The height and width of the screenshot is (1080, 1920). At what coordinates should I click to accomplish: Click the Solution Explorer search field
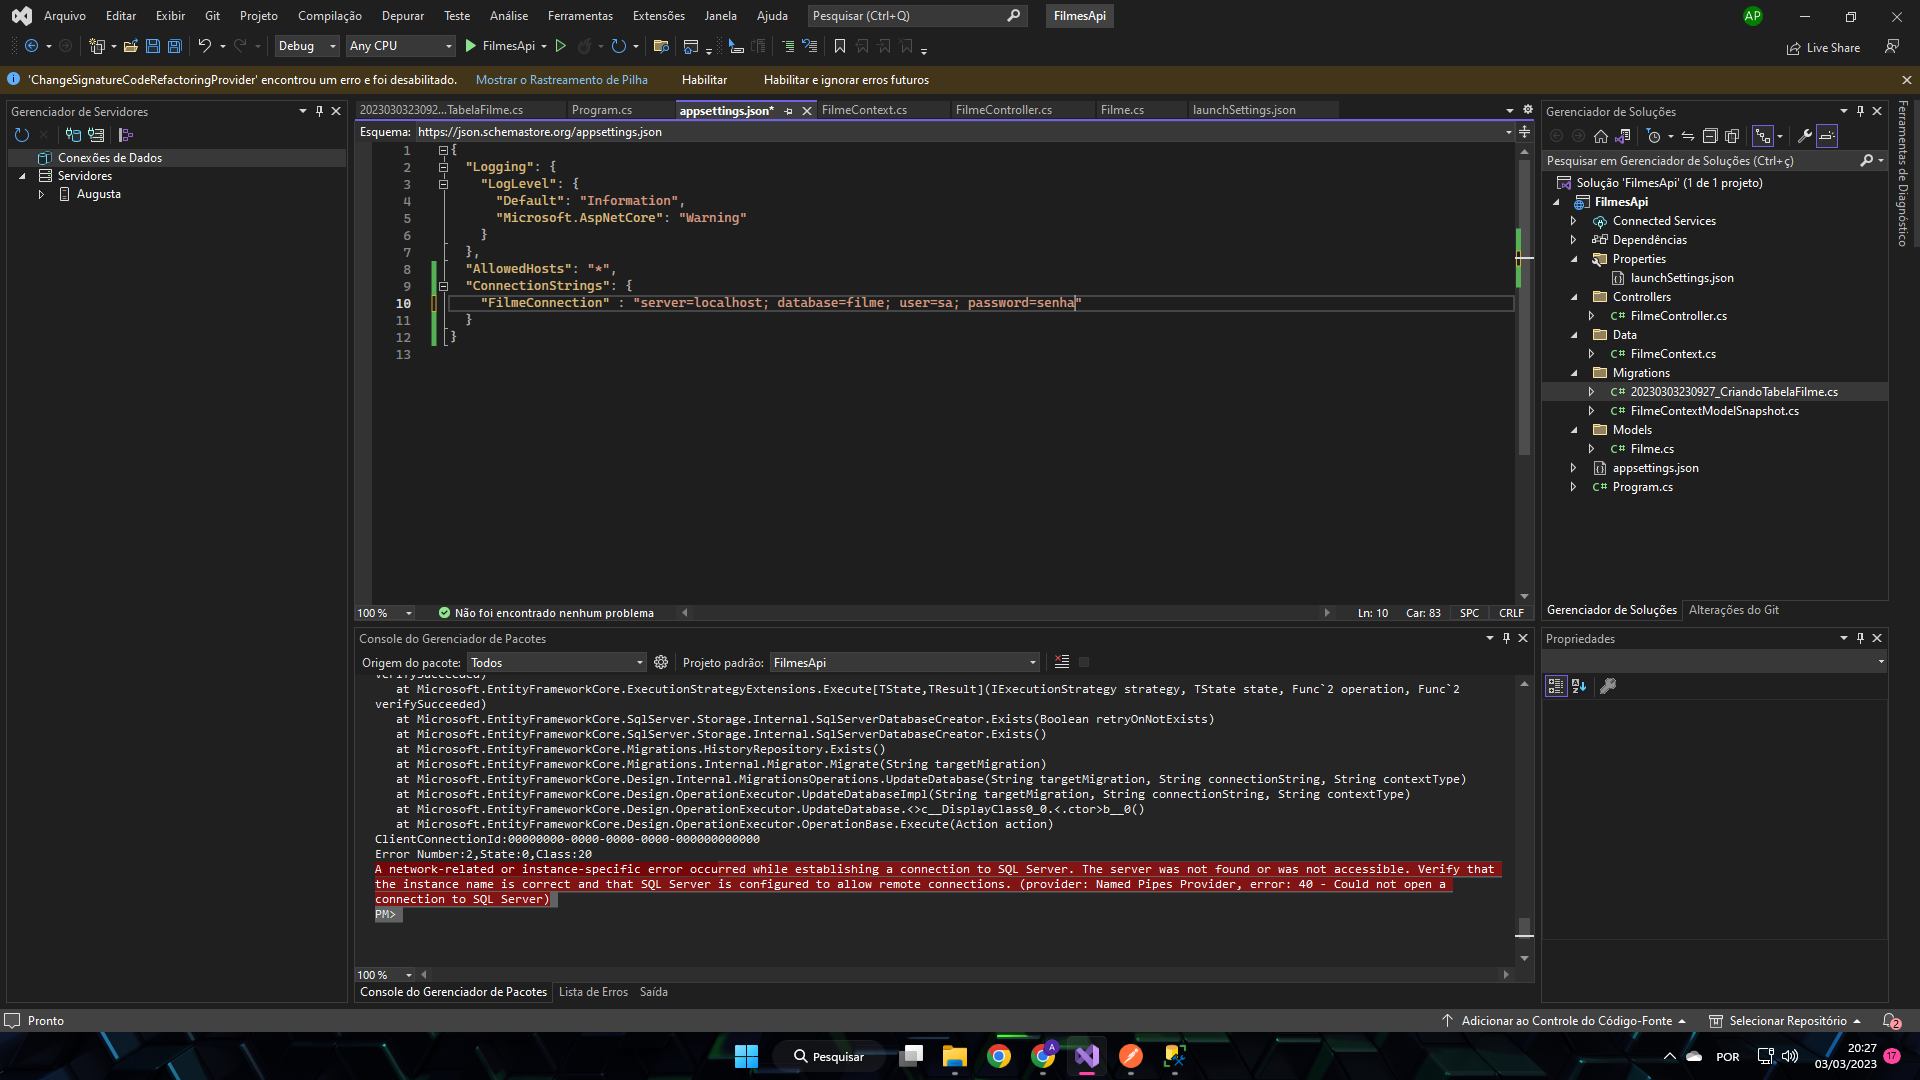point(1713,161)
